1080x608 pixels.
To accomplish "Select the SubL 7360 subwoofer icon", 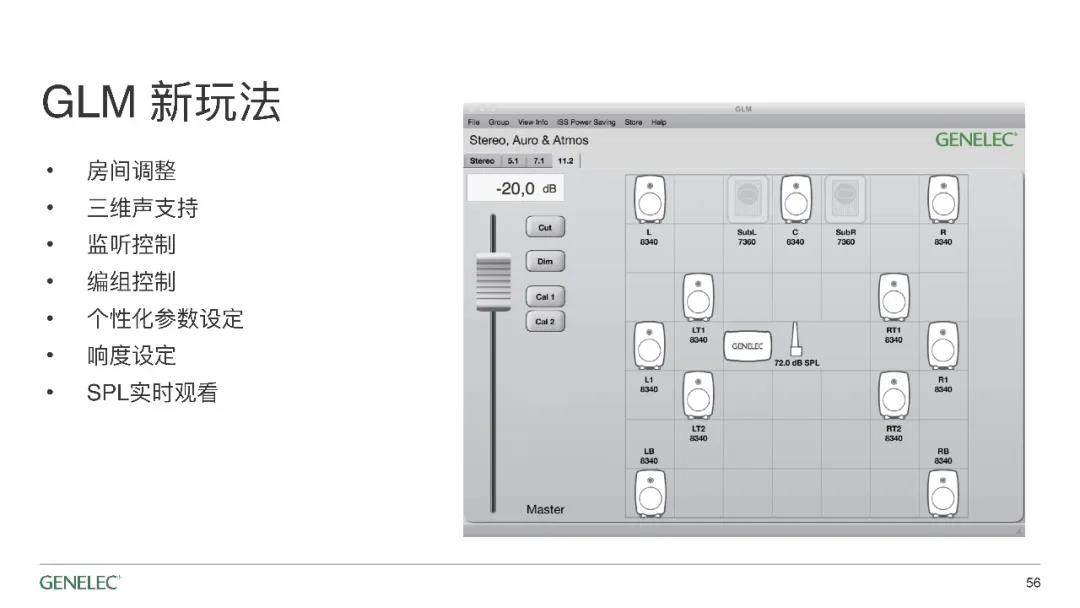I will pyautogui.click(x=747, y=200).
